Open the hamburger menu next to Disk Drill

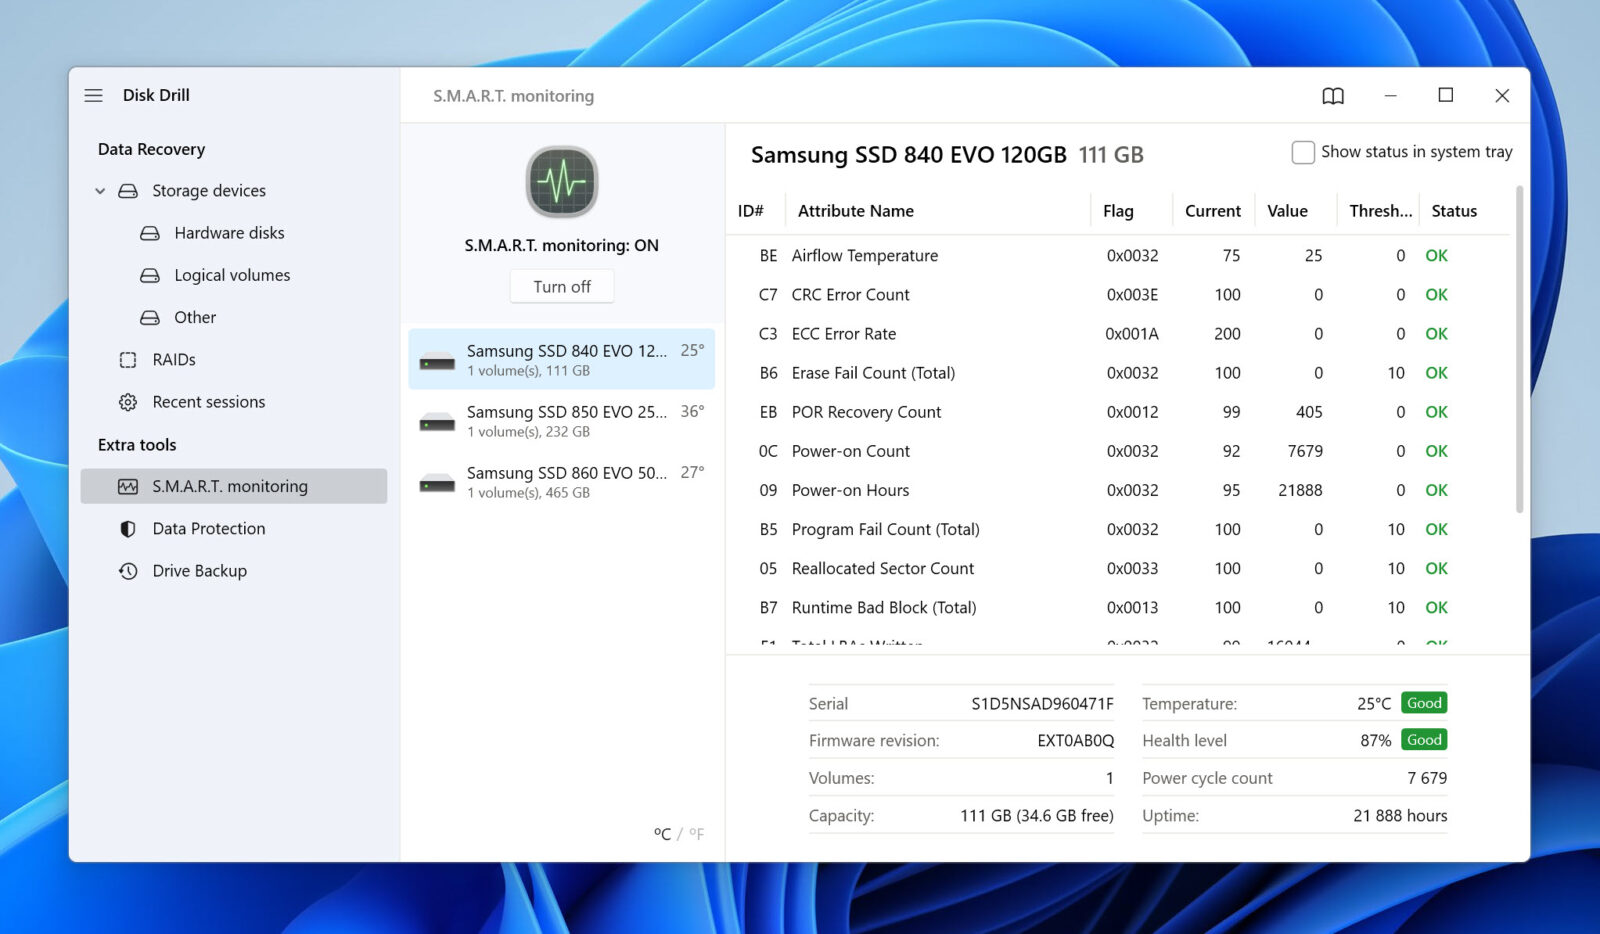point(93,95)
